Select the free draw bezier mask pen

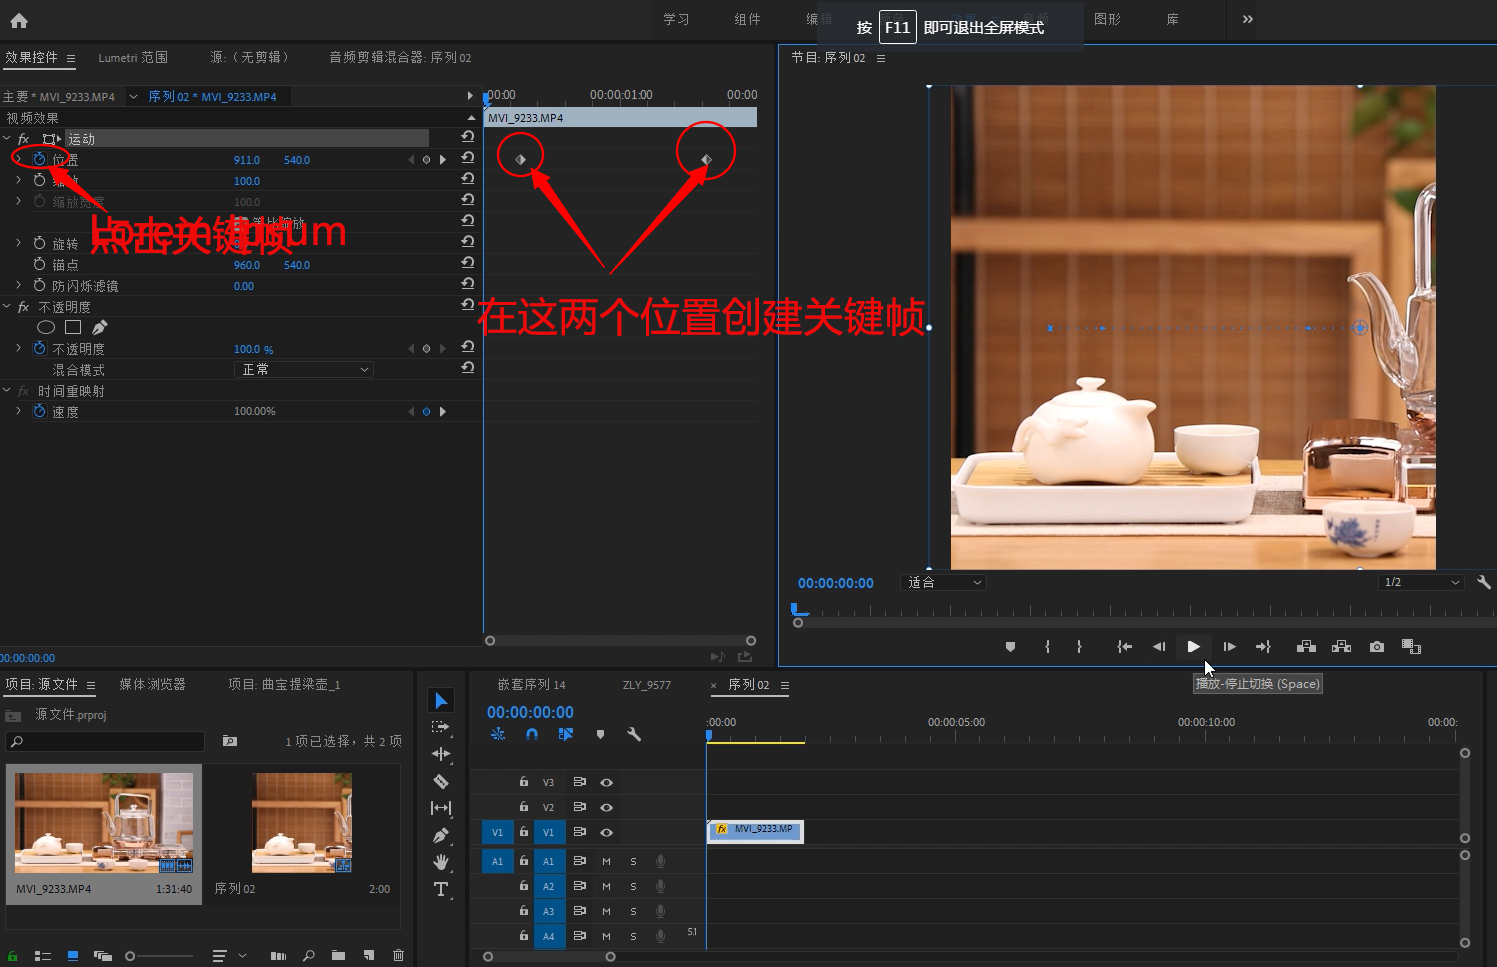point(100,327)
